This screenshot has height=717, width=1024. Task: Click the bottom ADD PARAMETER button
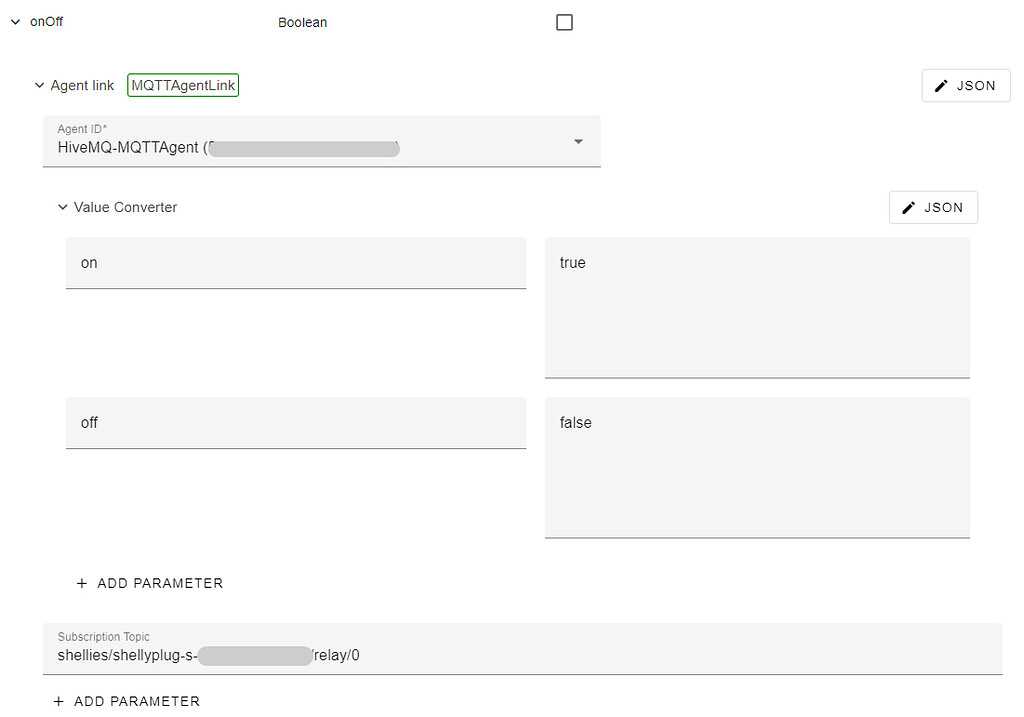(x=126, y=701)
